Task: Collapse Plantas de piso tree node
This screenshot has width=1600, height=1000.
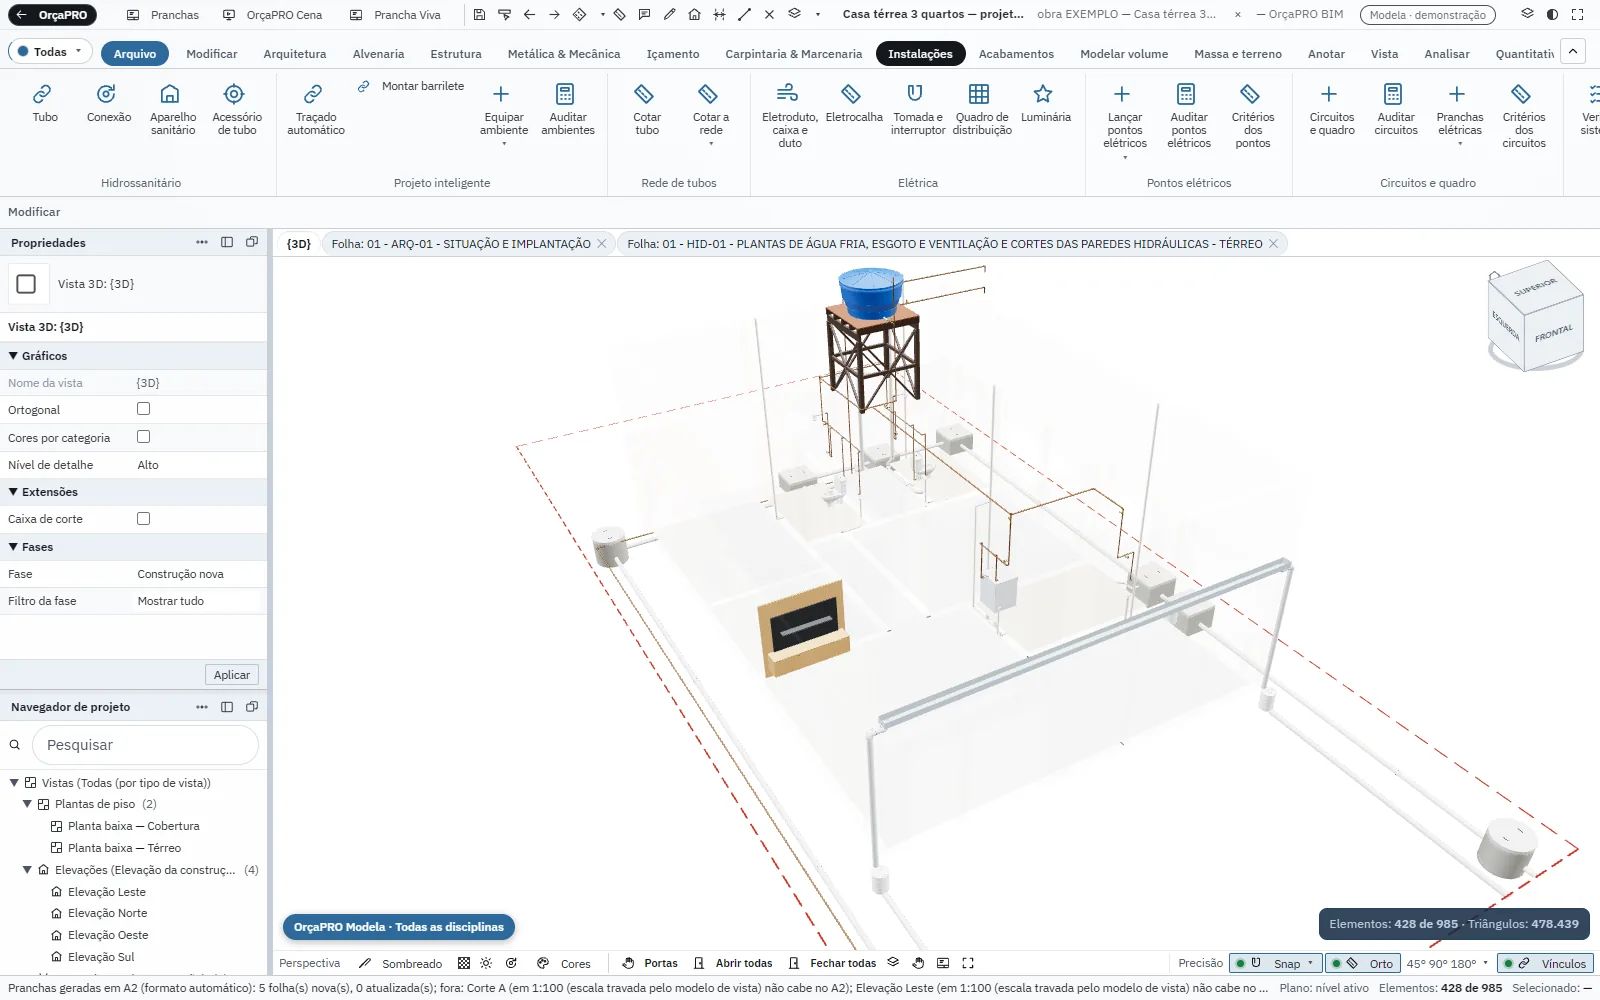Action: [x=28, y=804]
